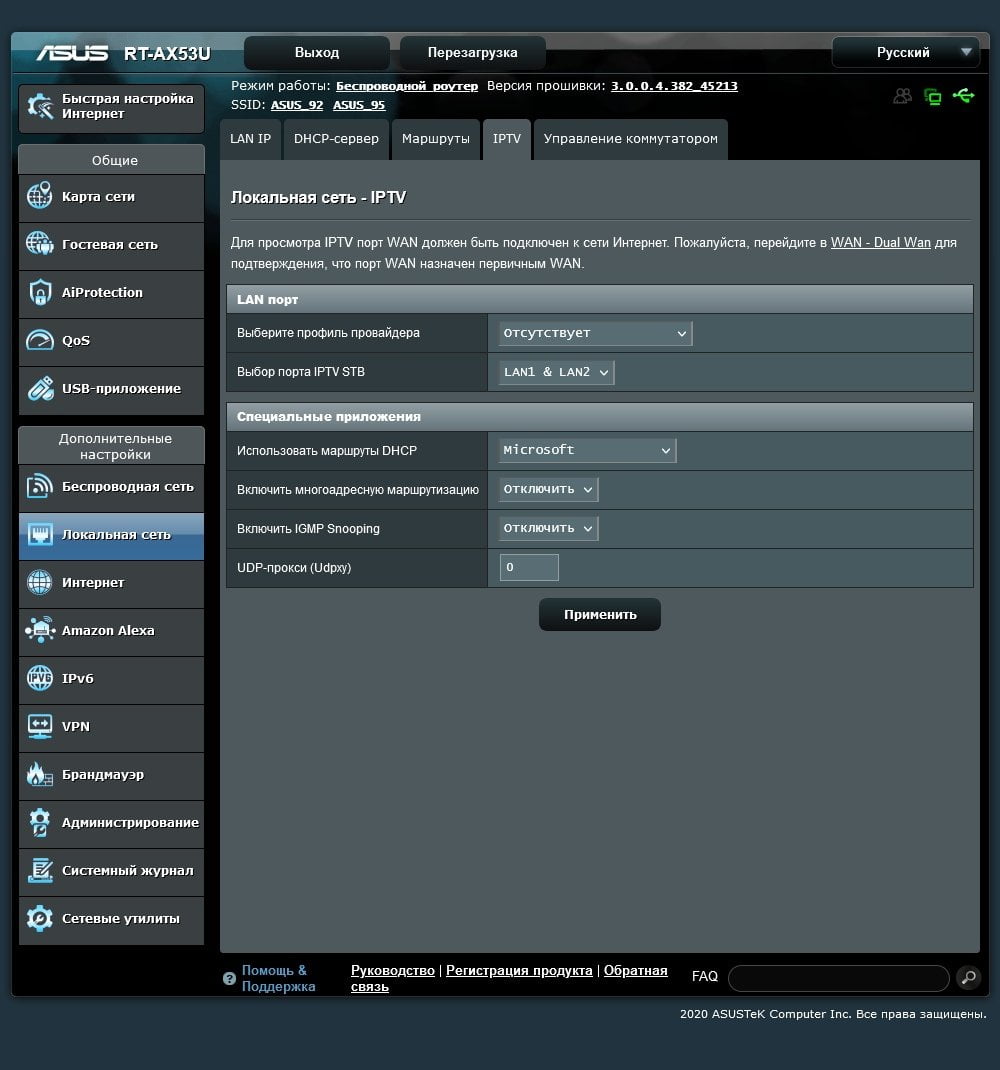Expand the IPTV STB port dropdown
The width and height of the screenshot is (1000, 1070).
coord(556,372)
